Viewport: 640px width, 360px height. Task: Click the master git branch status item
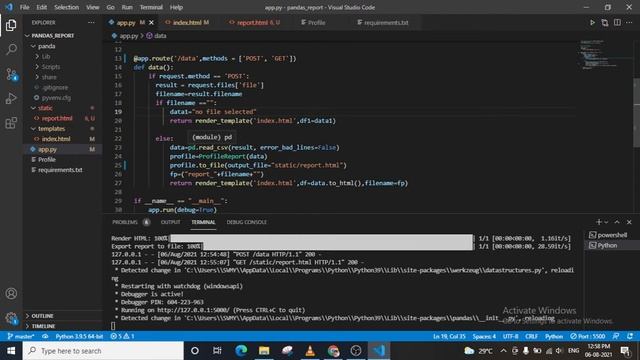[x=21, y=336]
